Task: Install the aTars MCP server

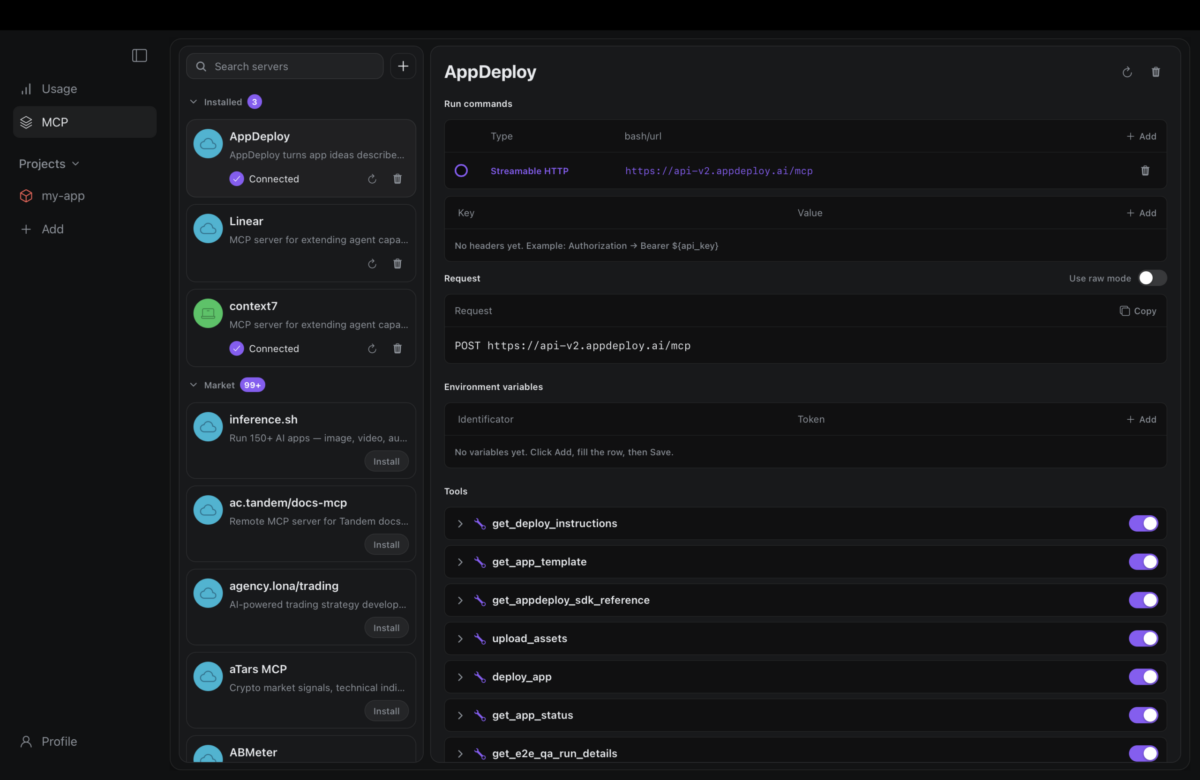Action: pyautogui.click(x=386, y=711)
